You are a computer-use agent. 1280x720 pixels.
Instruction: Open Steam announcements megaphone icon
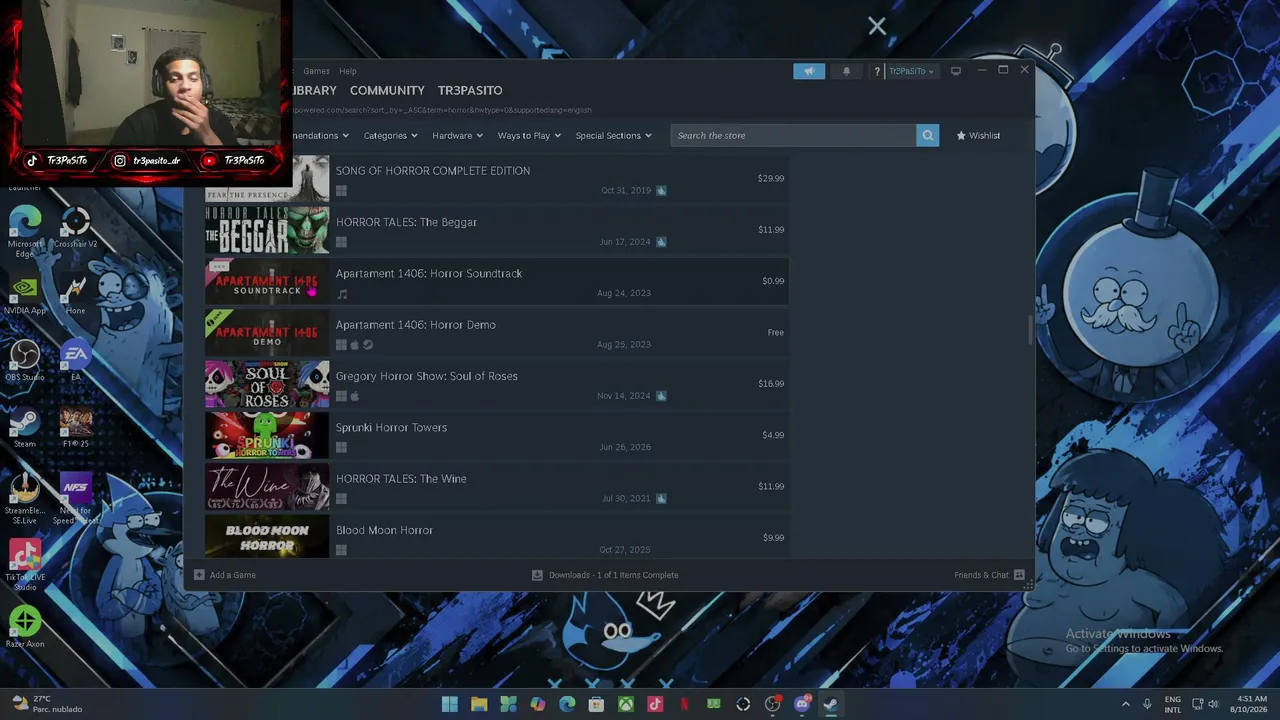click(809, 71)
